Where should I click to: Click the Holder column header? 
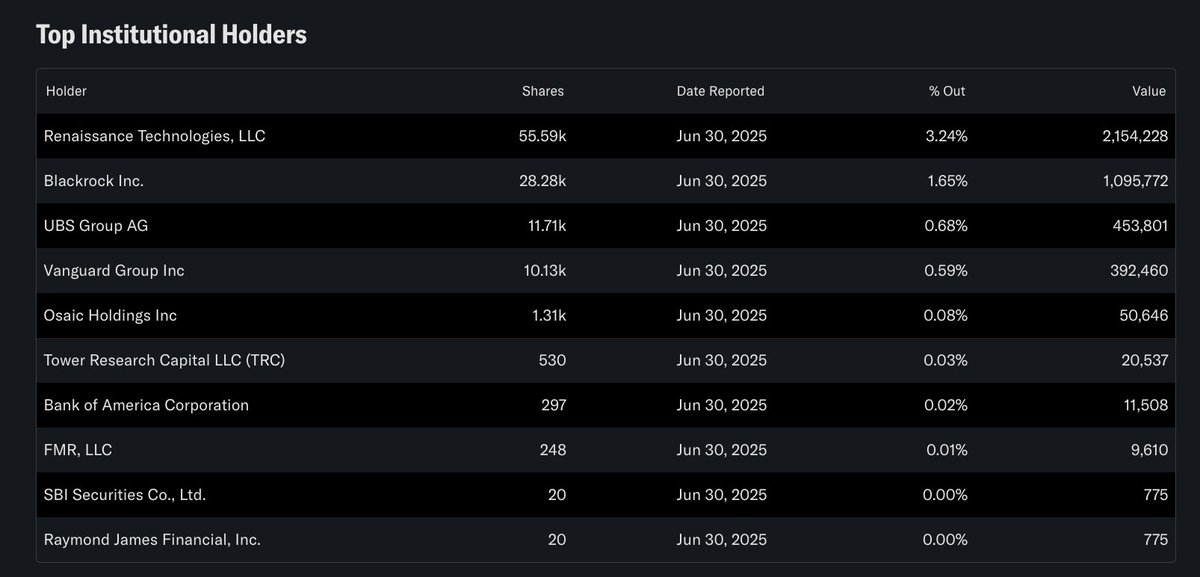[66, 91]
